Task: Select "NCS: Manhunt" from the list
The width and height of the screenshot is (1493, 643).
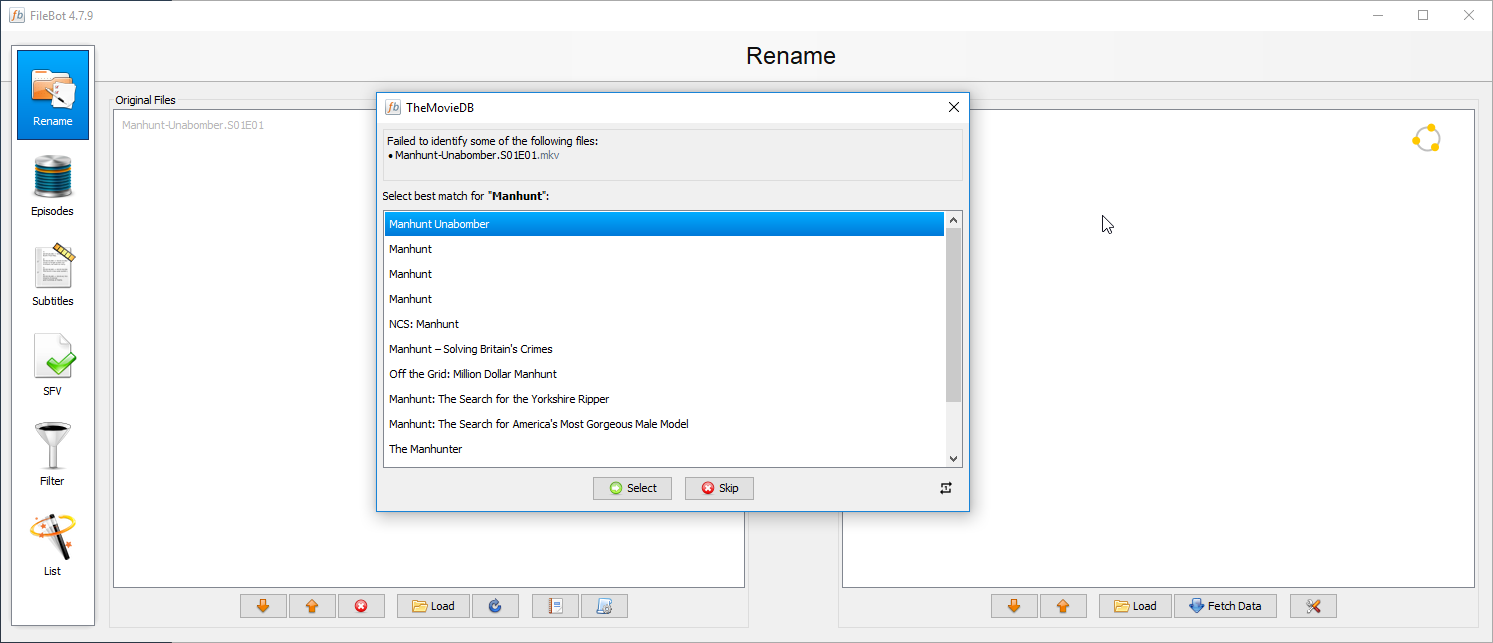Action: 664,324
